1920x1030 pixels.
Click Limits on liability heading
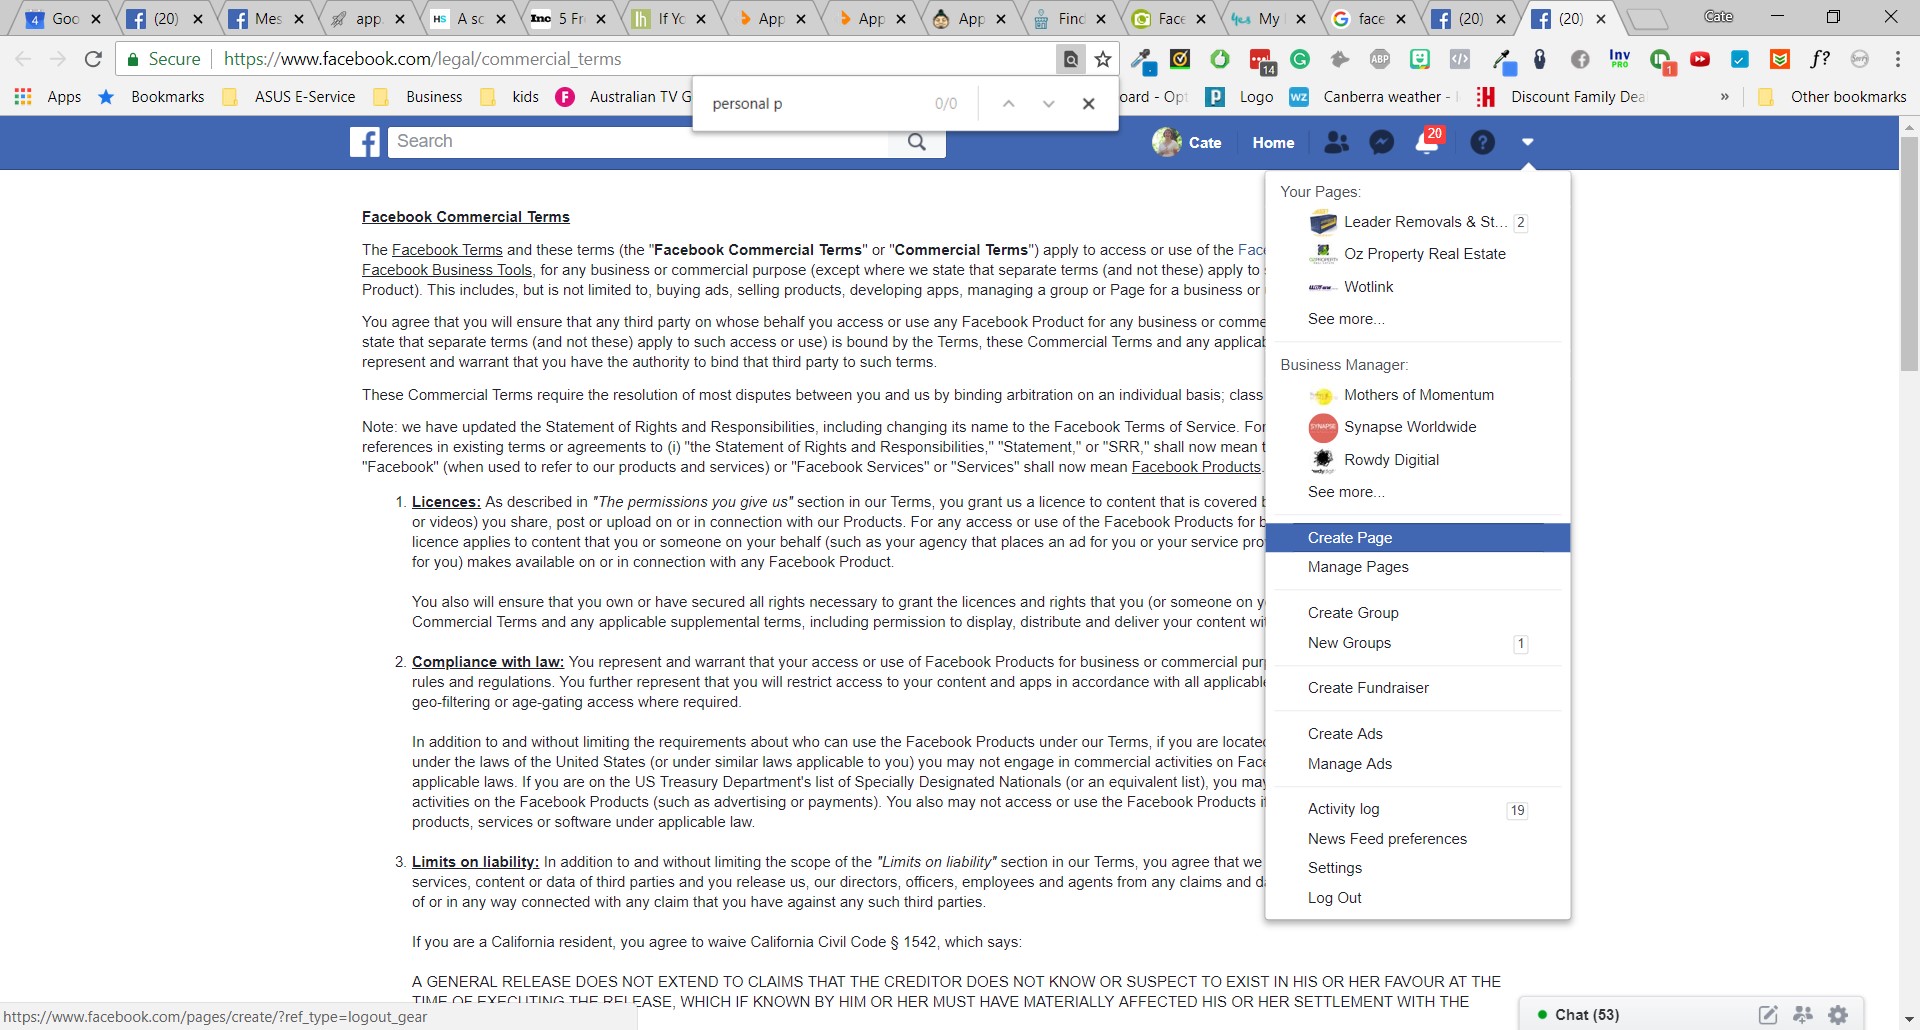[475, 862]
